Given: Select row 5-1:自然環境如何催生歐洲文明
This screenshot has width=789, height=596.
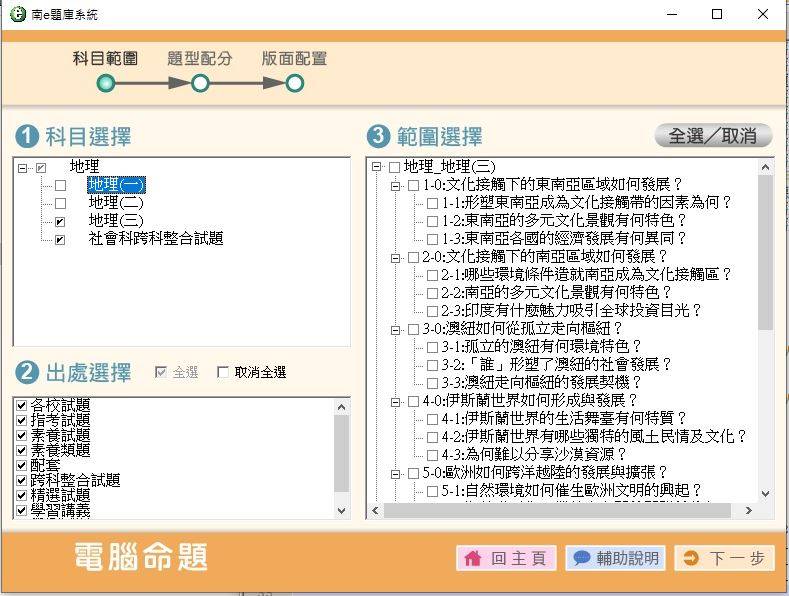Looking at the screenshot, I should pos(572,490).
